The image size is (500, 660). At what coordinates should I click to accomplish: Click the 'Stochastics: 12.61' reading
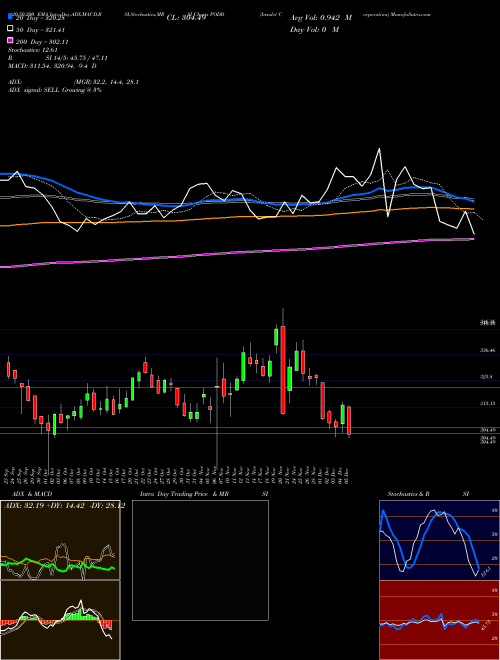32,50
